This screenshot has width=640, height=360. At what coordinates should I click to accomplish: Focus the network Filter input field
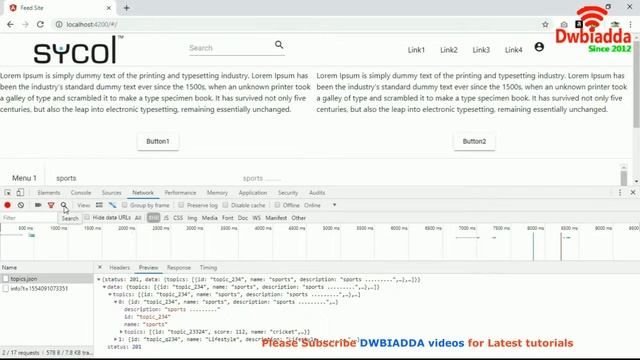click(29, 218)
